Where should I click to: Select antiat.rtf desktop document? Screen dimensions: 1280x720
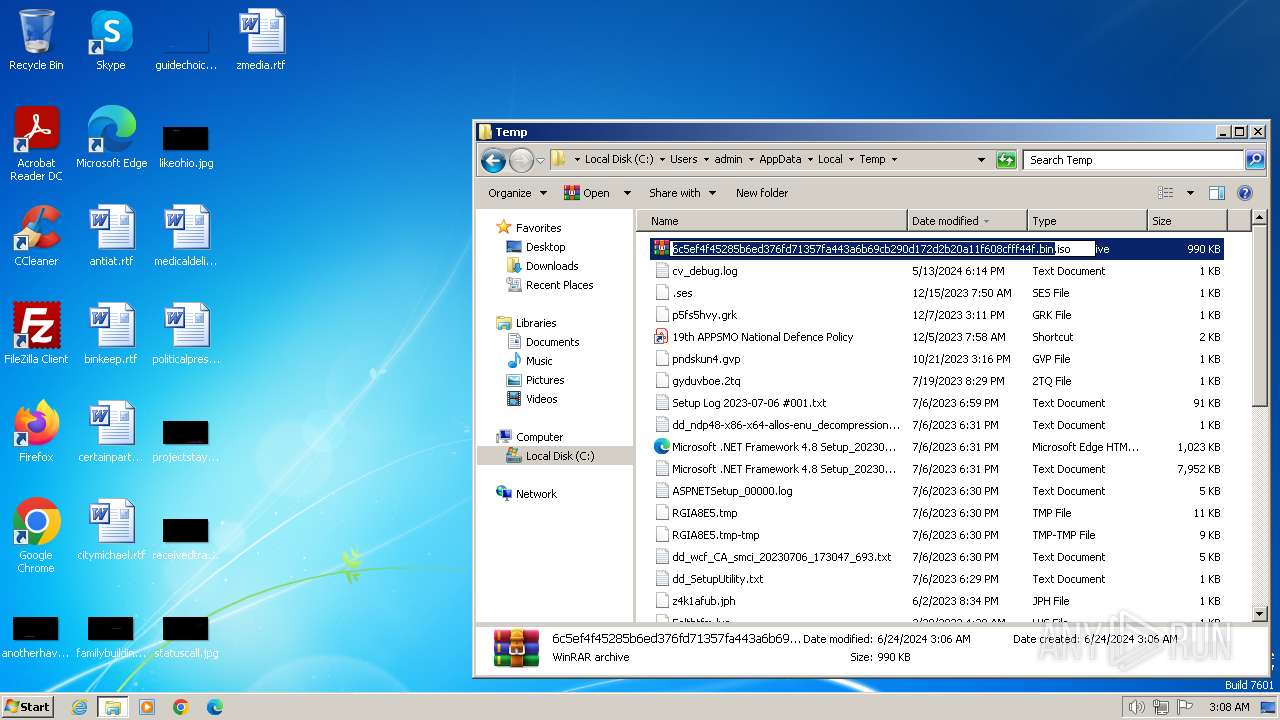(x=111, y=236)
